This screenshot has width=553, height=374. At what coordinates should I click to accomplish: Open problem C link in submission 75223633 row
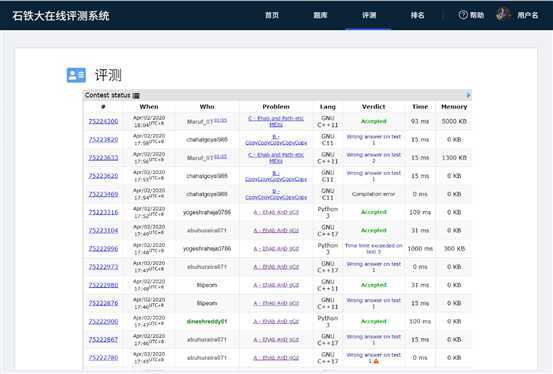[276, 158]
